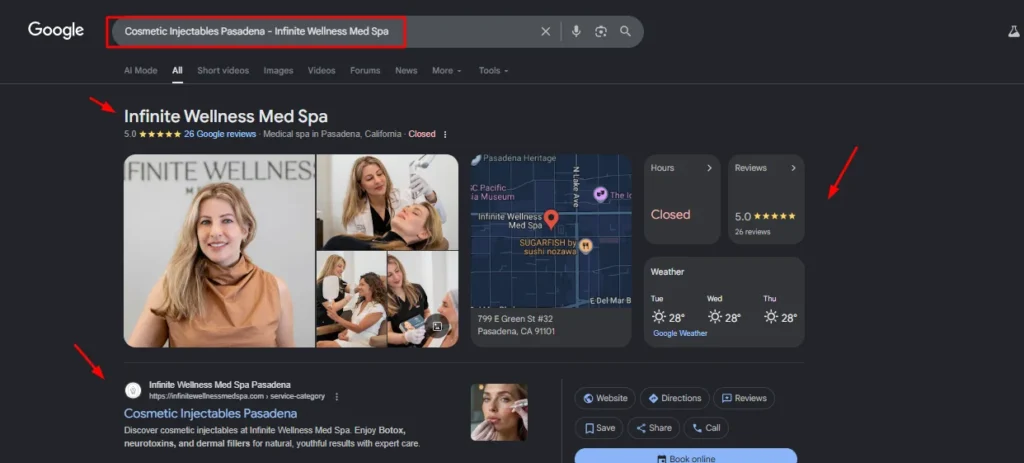The height and width of the screenshot is (463, 1024).
Task: Click Infinite Wellness Med Spa Pasadena site name
Action: click(x=219, y=385)
